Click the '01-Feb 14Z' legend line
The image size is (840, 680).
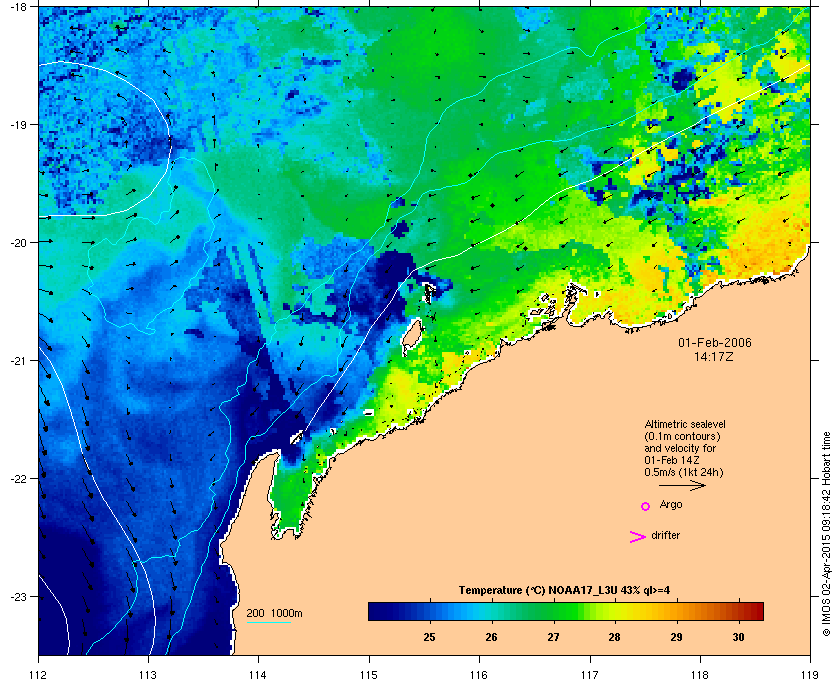[672, 460]
